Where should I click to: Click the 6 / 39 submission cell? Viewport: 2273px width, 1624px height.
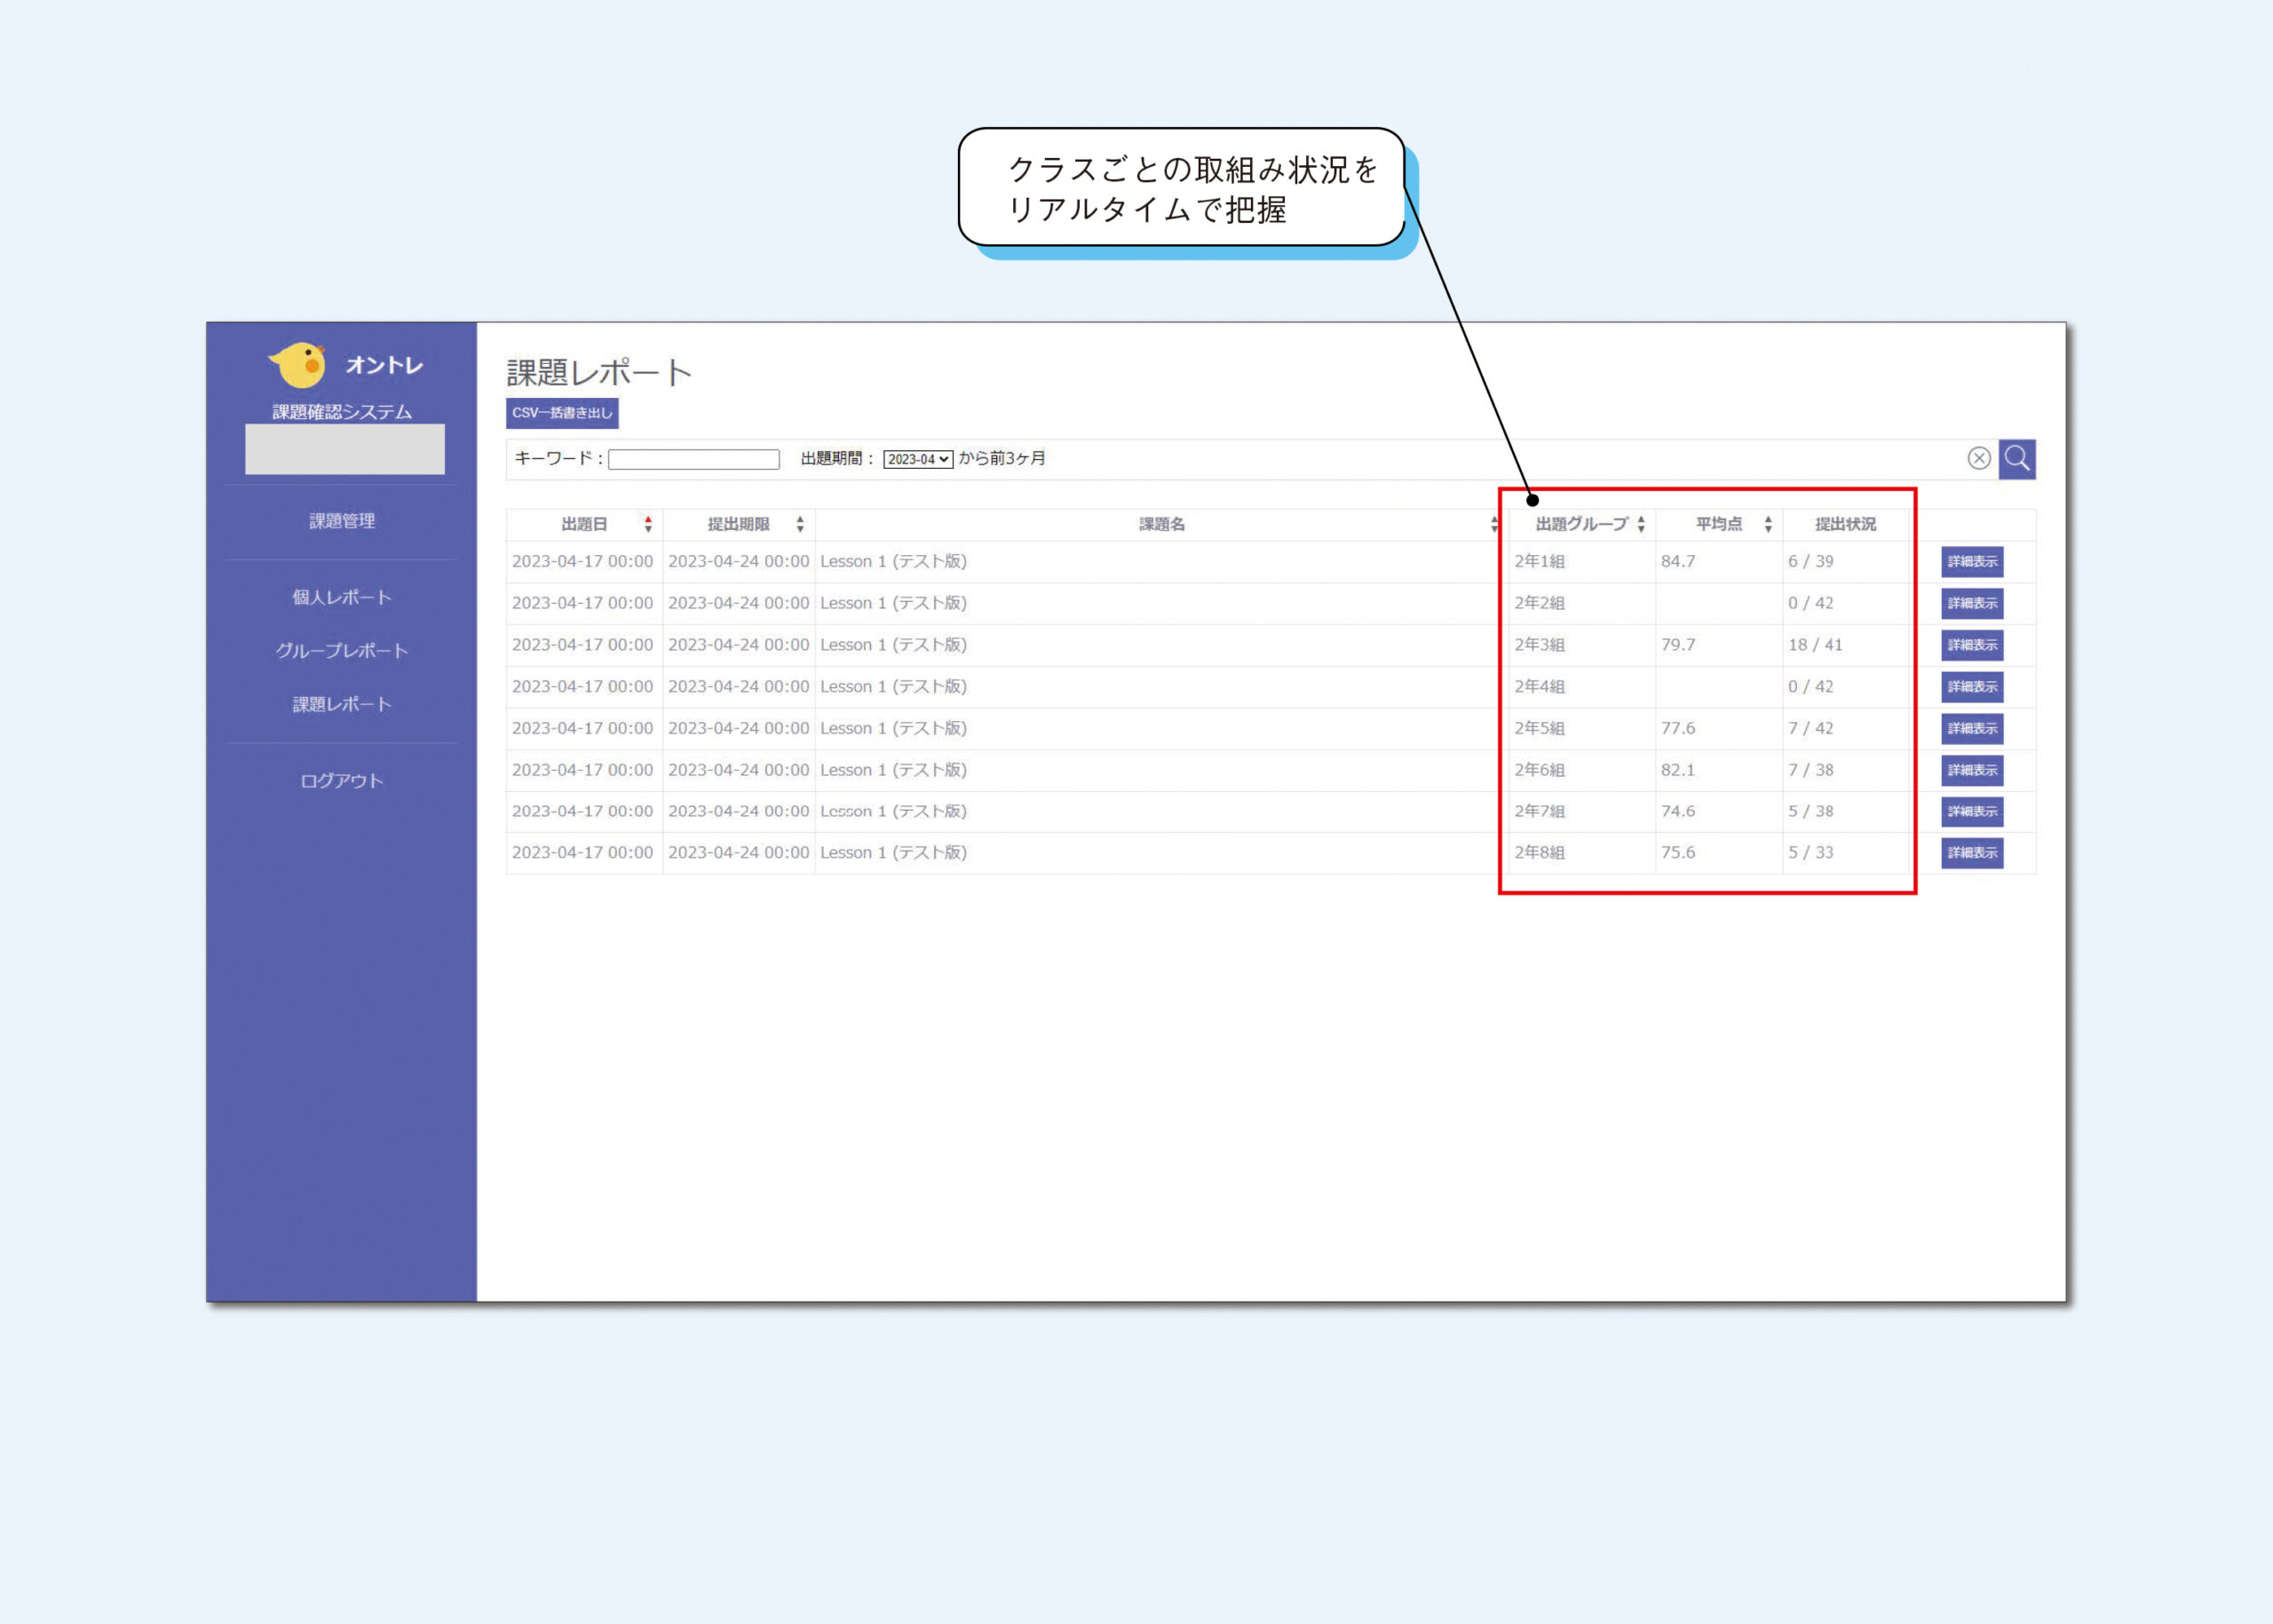(1848, 562)
